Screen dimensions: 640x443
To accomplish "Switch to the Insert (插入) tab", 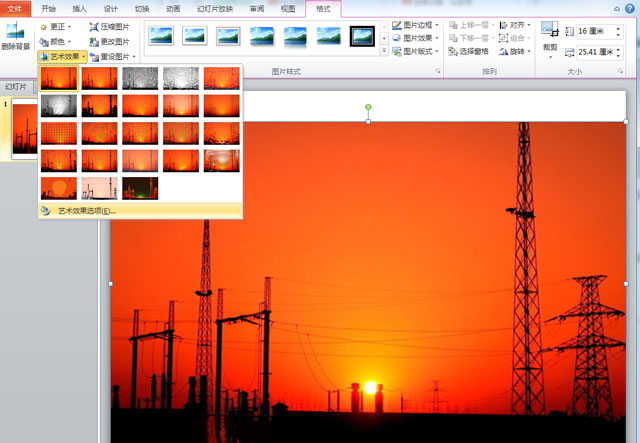I will coord(79,9).
